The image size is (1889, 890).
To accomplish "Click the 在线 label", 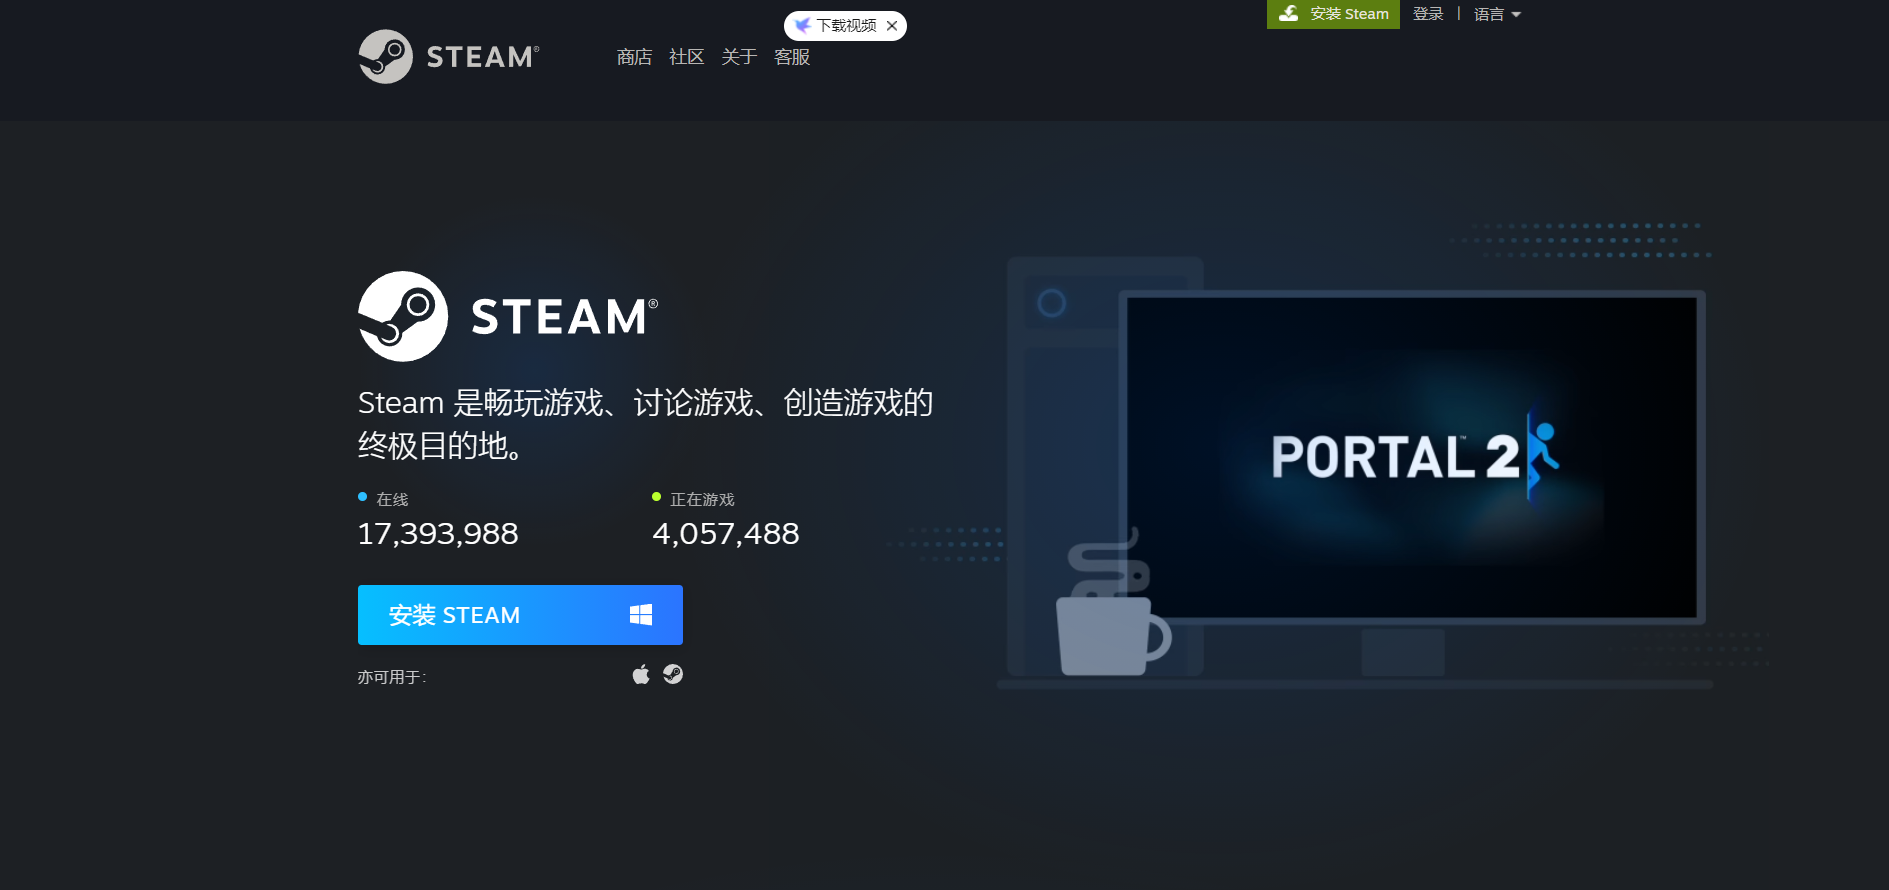I will pyautogui.click(x=392, y=499).
